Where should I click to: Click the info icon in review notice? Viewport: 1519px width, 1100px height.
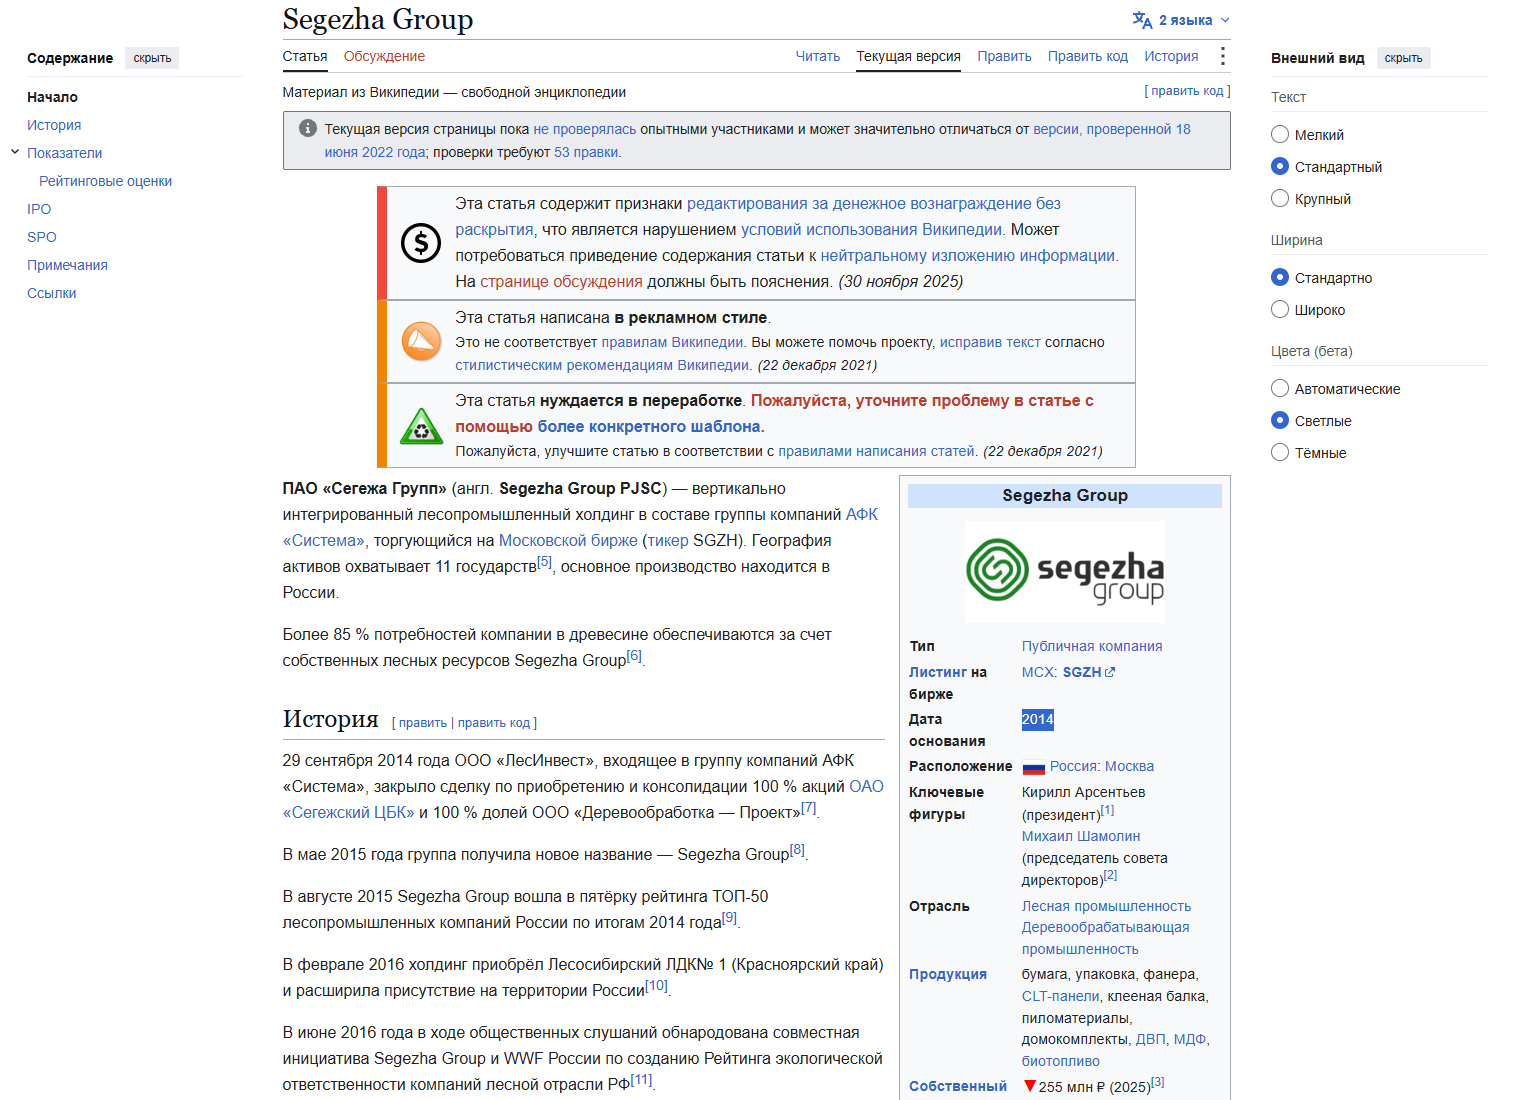pos(308,129)
